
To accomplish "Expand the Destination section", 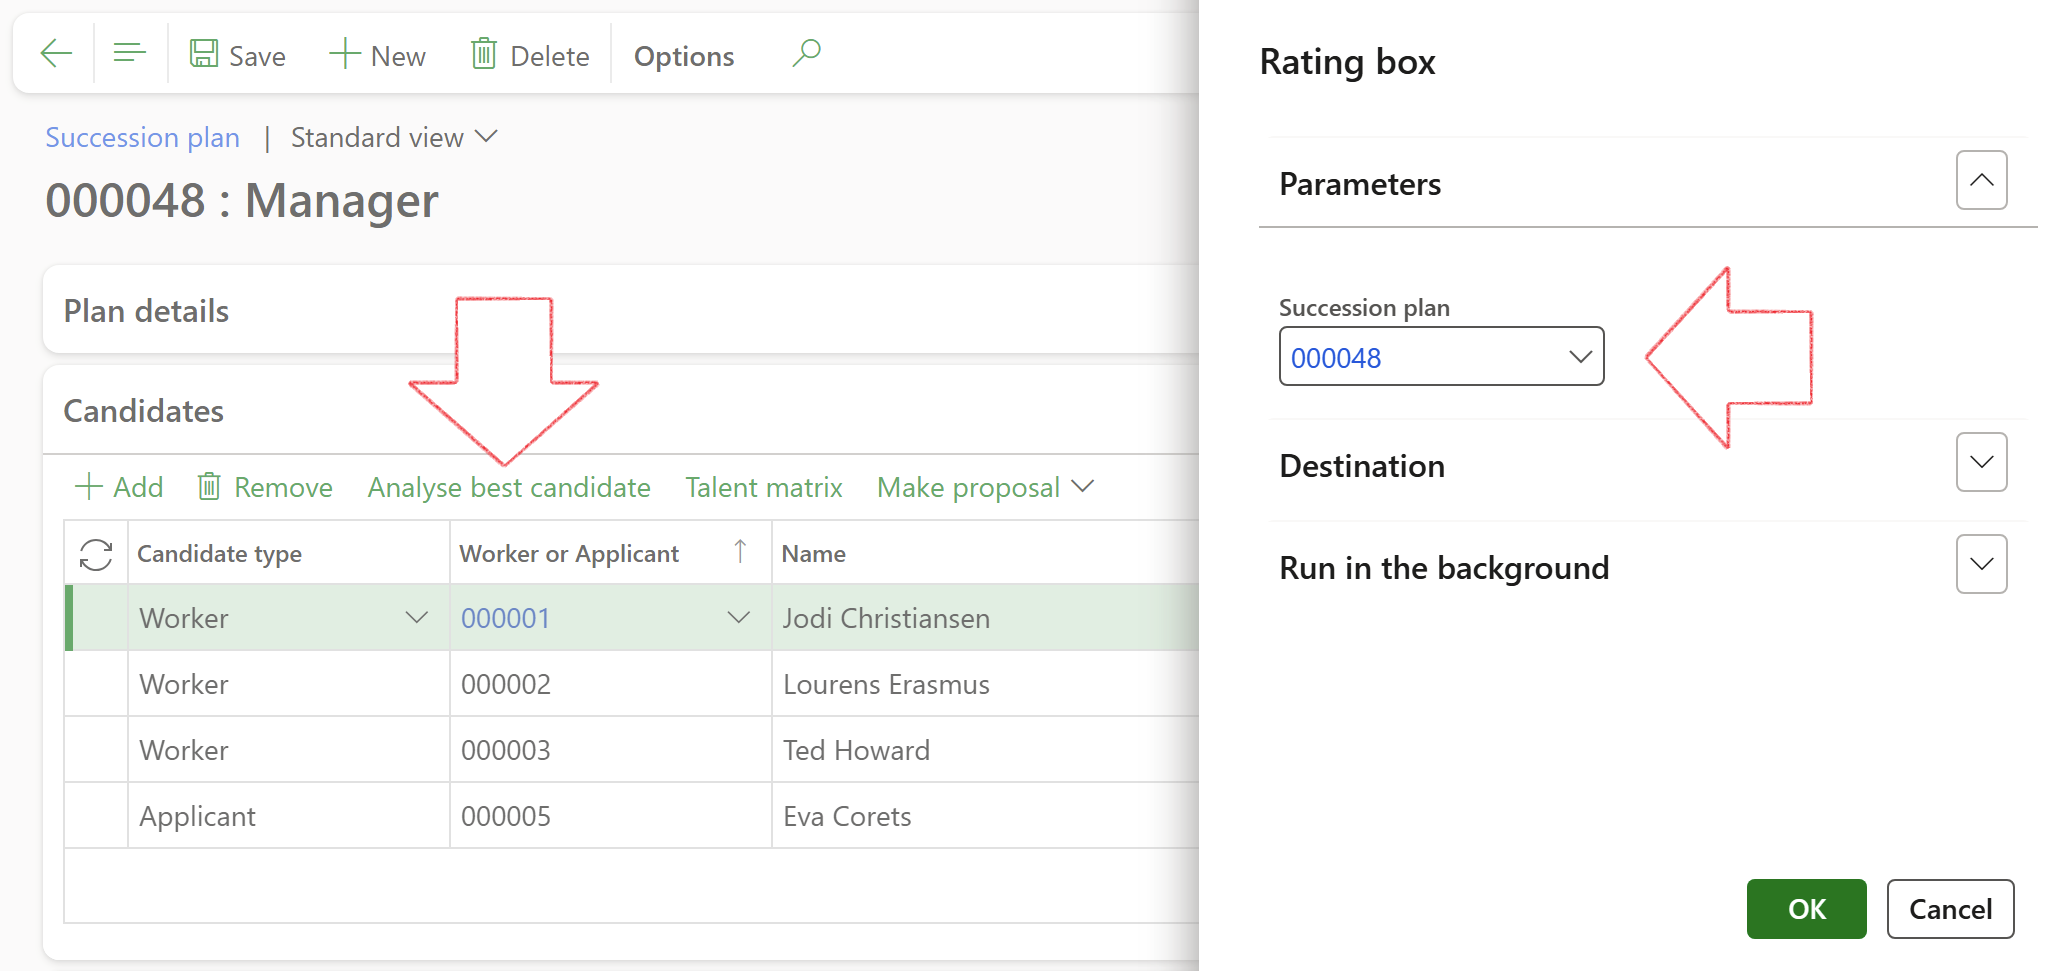I will [x=1981, y=463].
